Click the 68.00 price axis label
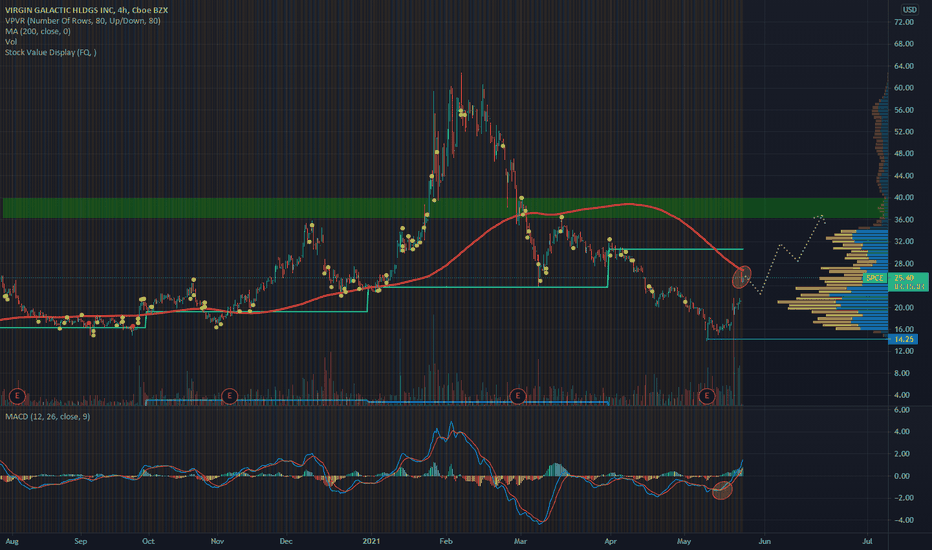 tap(903, 44)
